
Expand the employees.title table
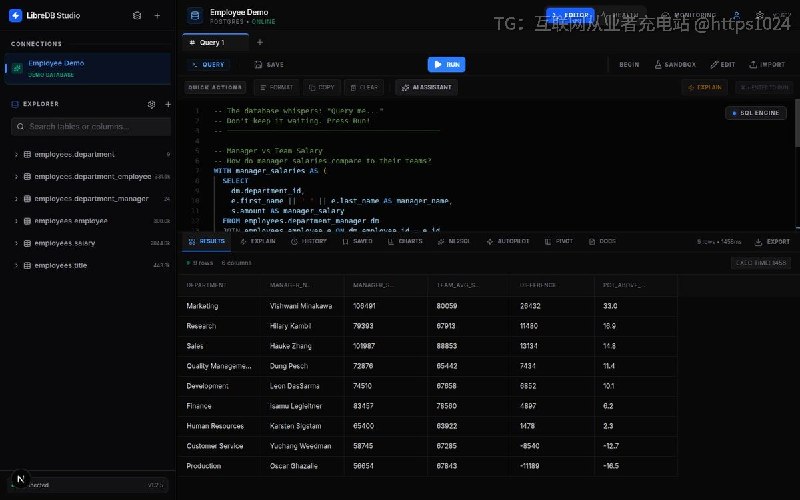pyautogui.click(x=16, y=265)
